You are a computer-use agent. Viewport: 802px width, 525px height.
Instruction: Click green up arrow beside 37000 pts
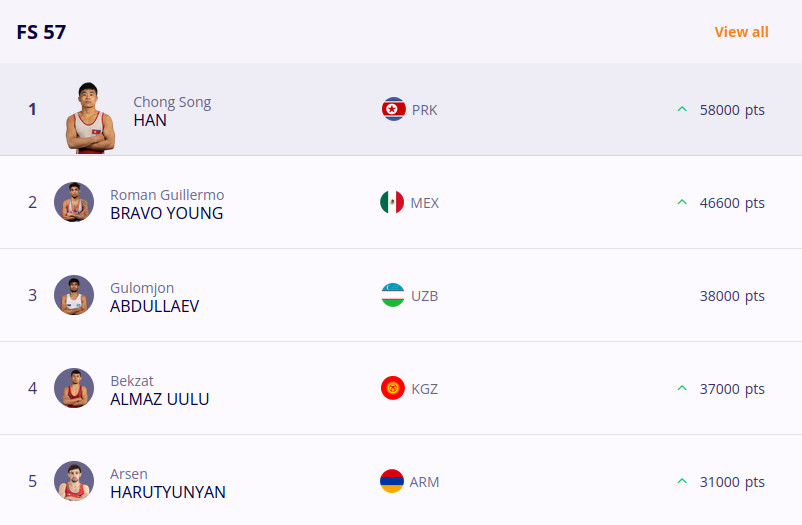coord(682,388)
